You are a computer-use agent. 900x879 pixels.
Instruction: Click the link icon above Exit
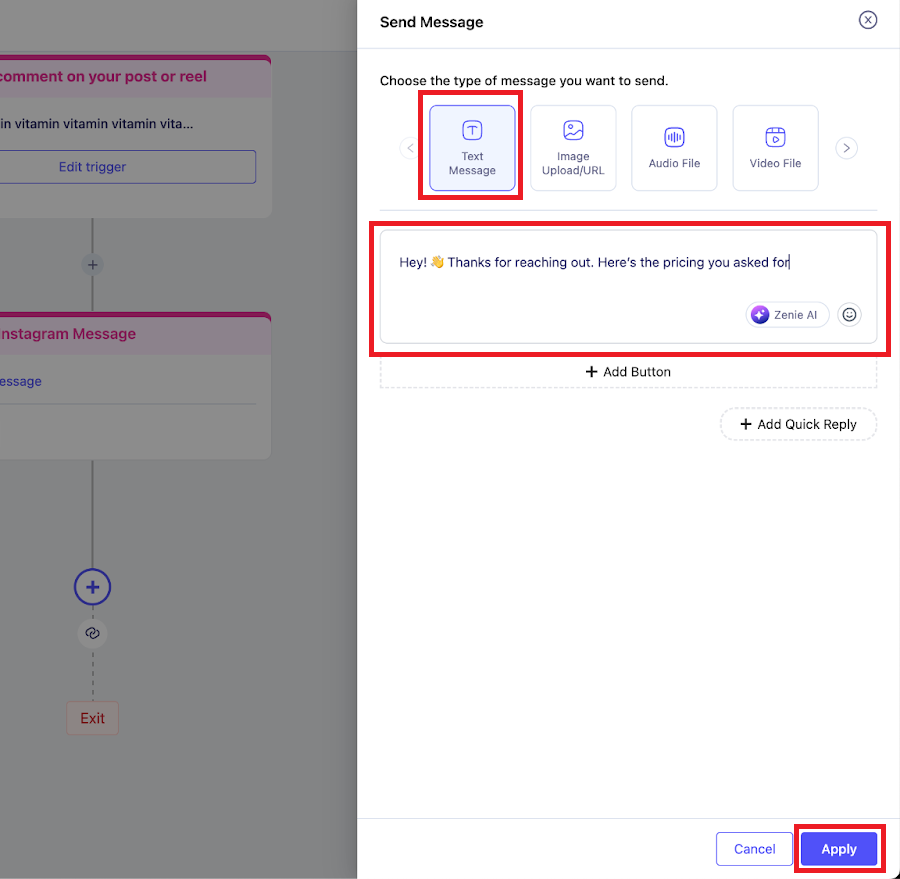[92, 633]
